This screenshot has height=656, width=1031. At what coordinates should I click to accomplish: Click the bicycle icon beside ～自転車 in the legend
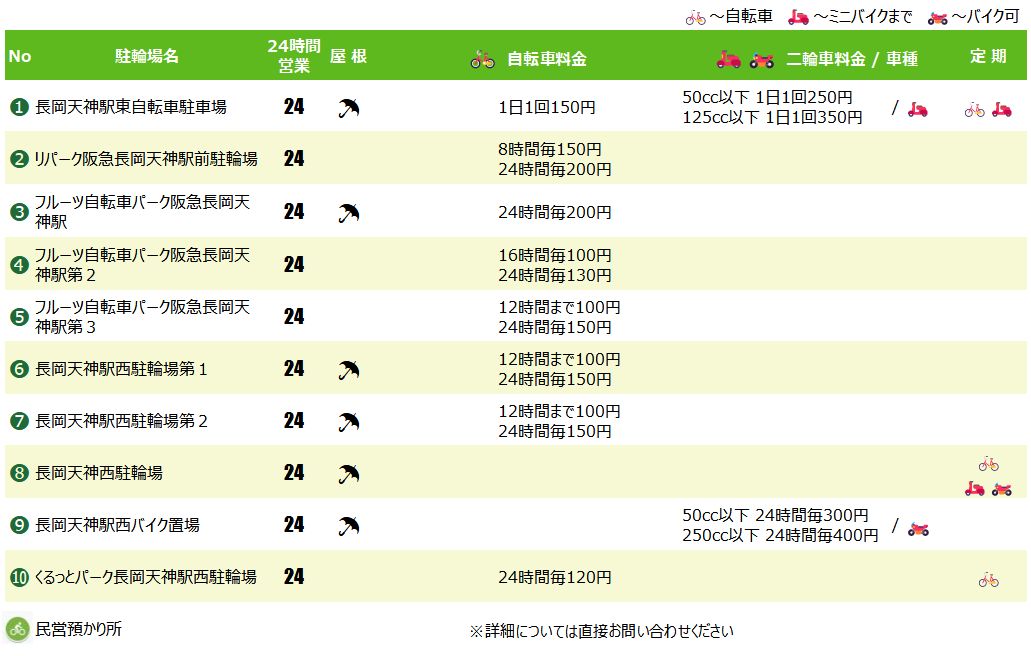point(695,17)
